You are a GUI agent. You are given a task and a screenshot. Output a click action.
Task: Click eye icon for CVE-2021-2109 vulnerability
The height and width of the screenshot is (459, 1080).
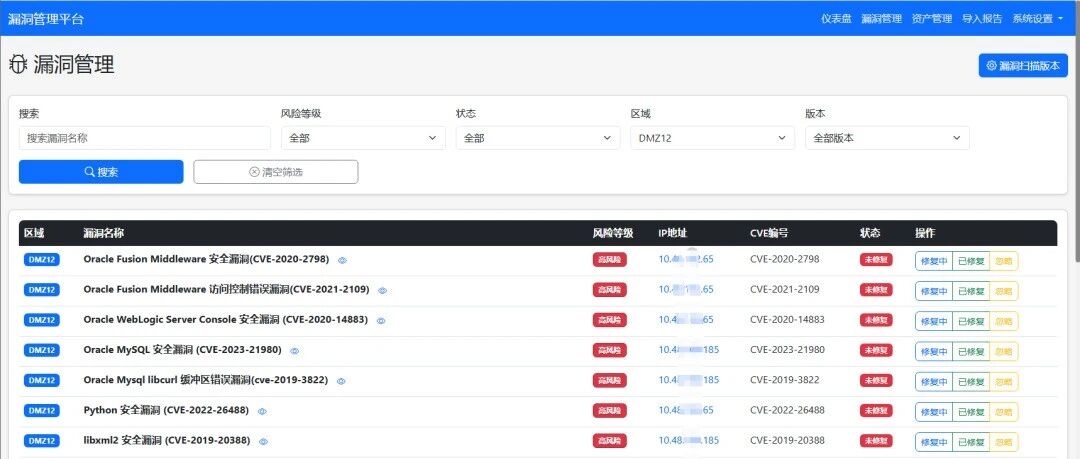pos(382,291)
